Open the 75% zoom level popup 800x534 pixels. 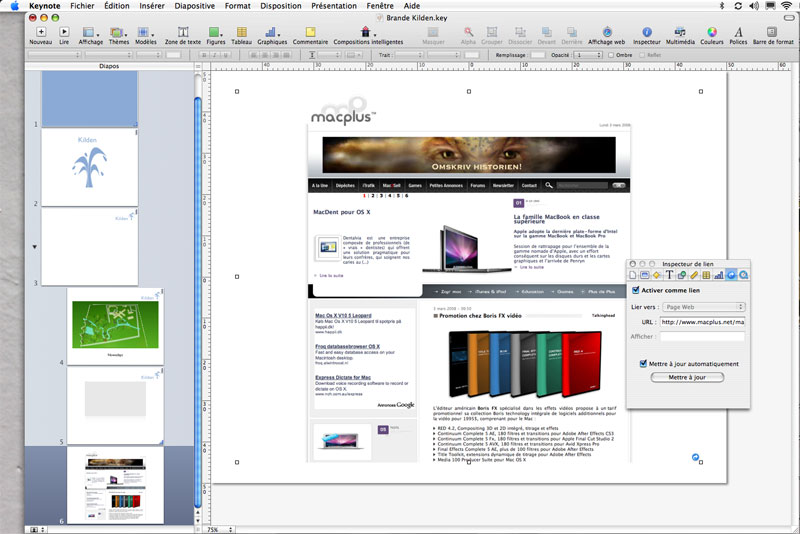220,529
